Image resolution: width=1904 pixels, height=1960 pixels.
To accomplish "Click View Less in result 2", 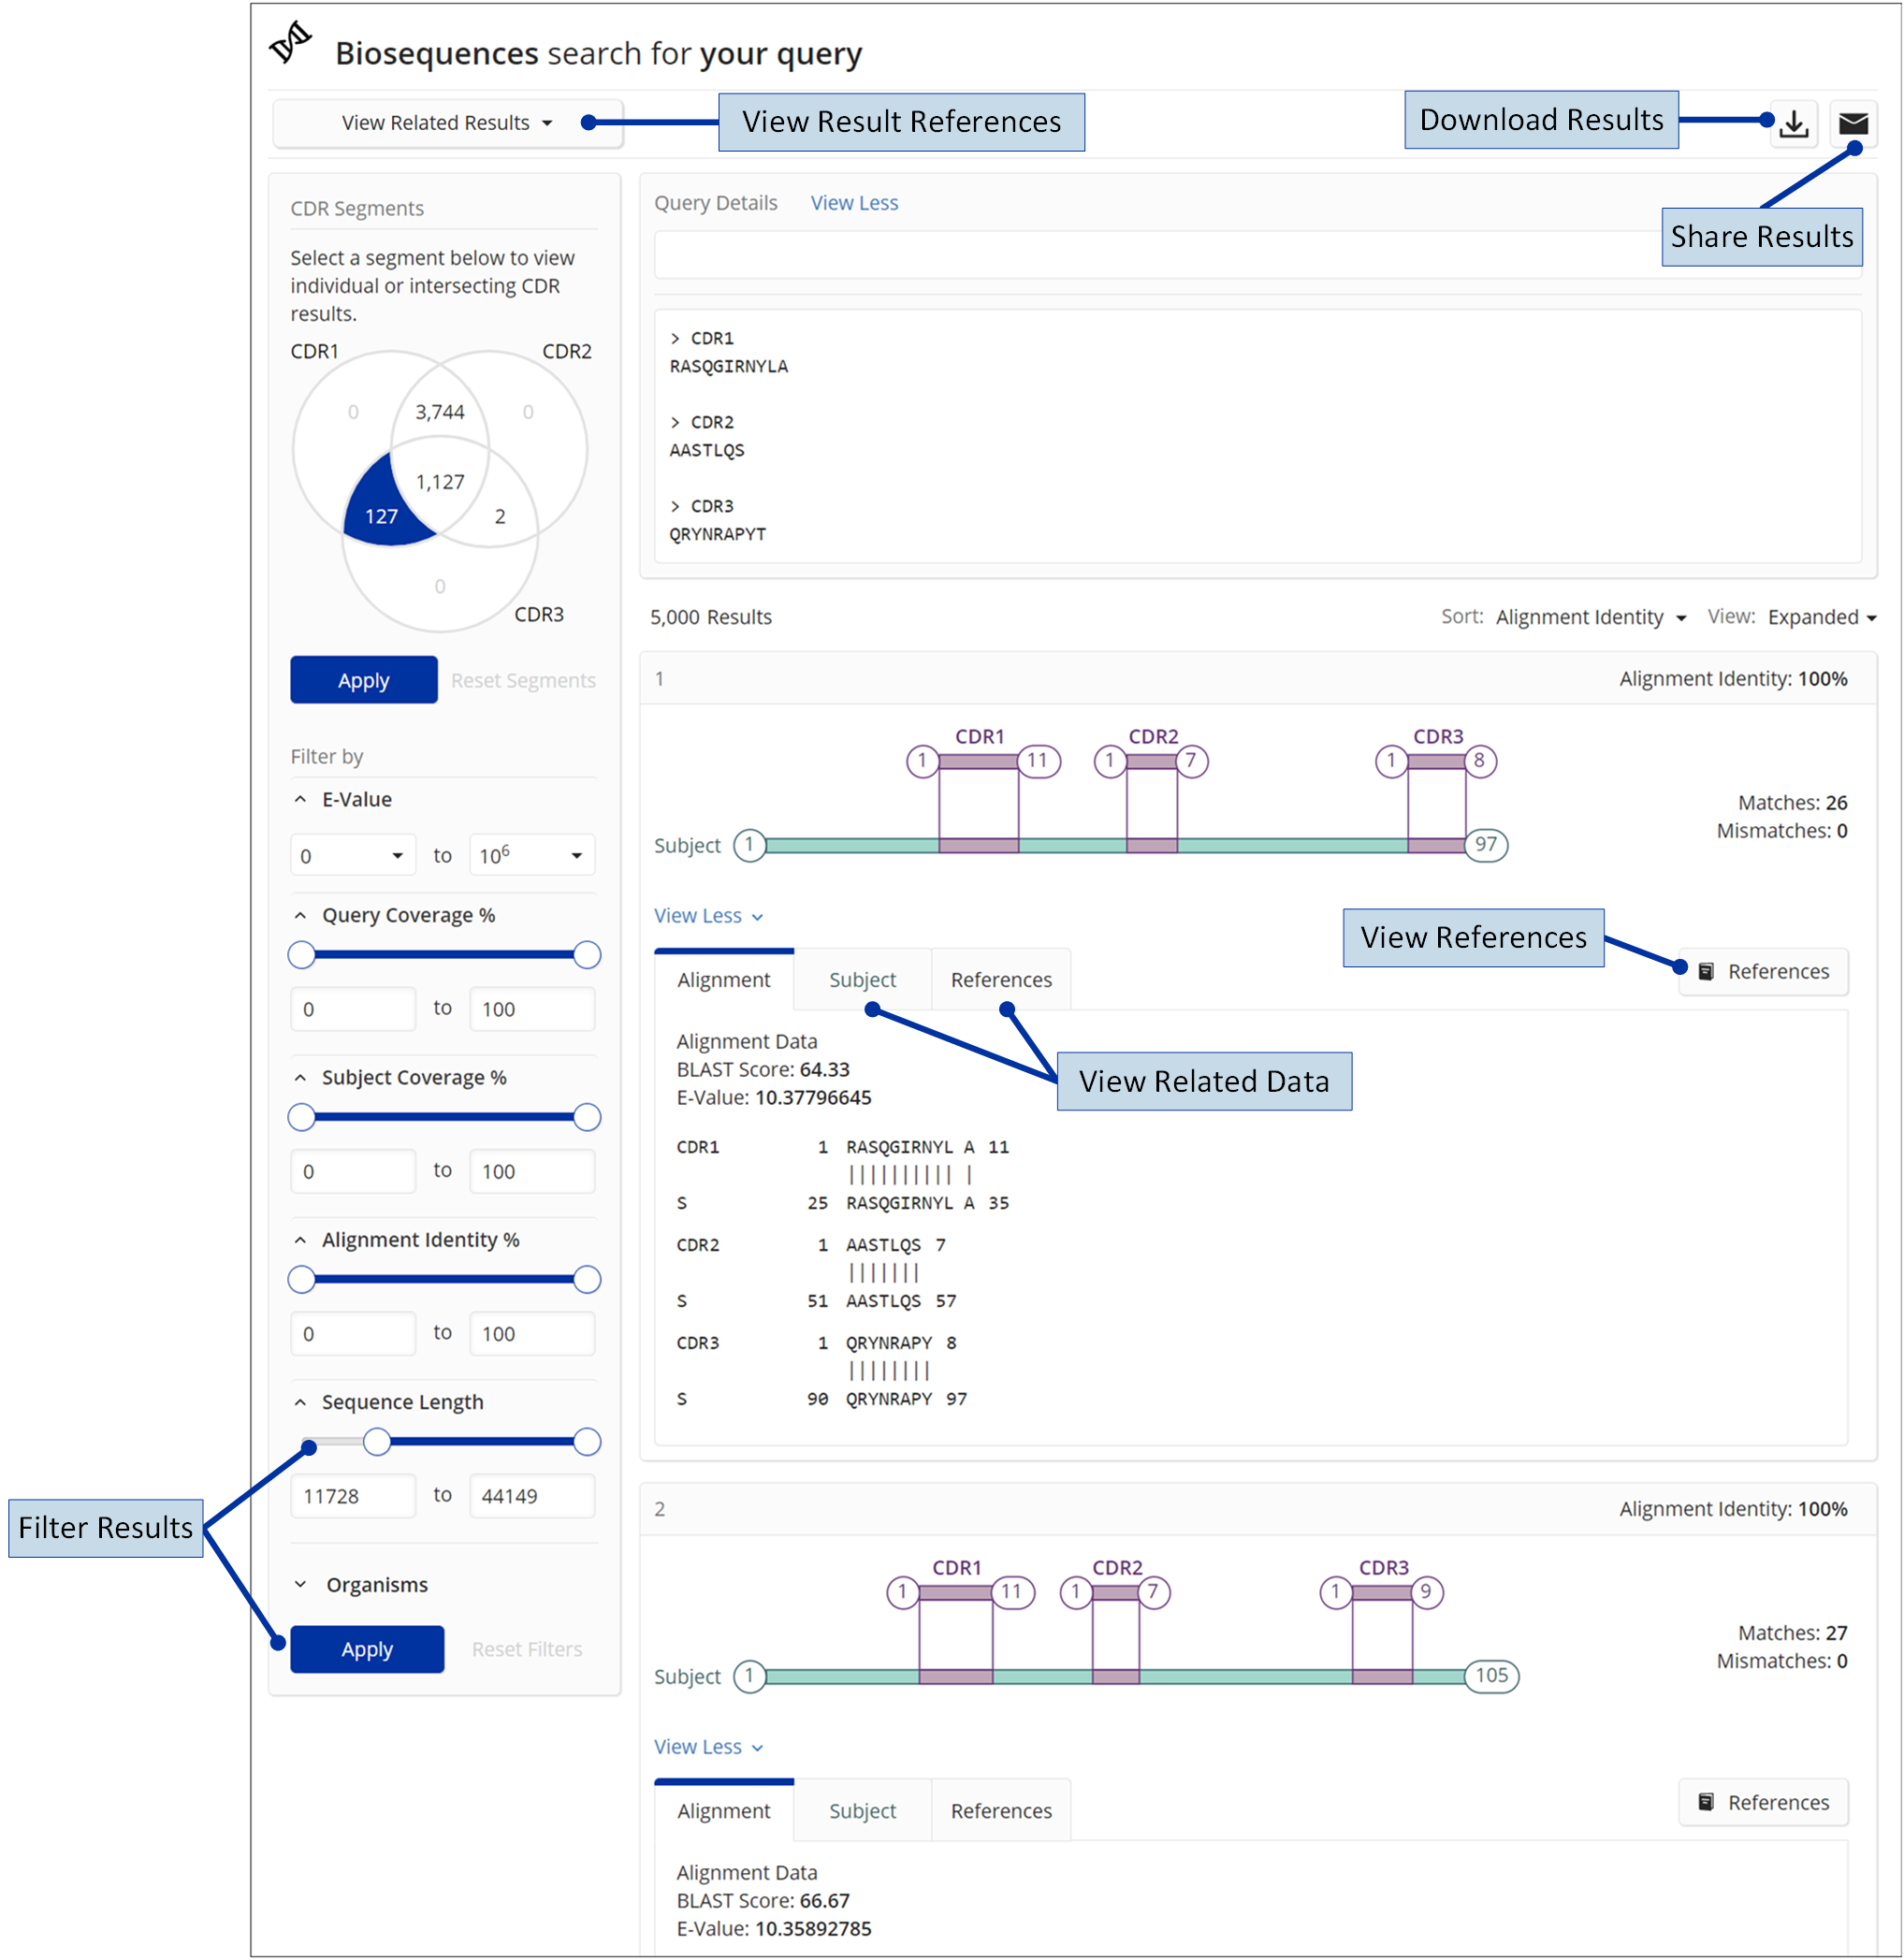I will coord(708,1746).
